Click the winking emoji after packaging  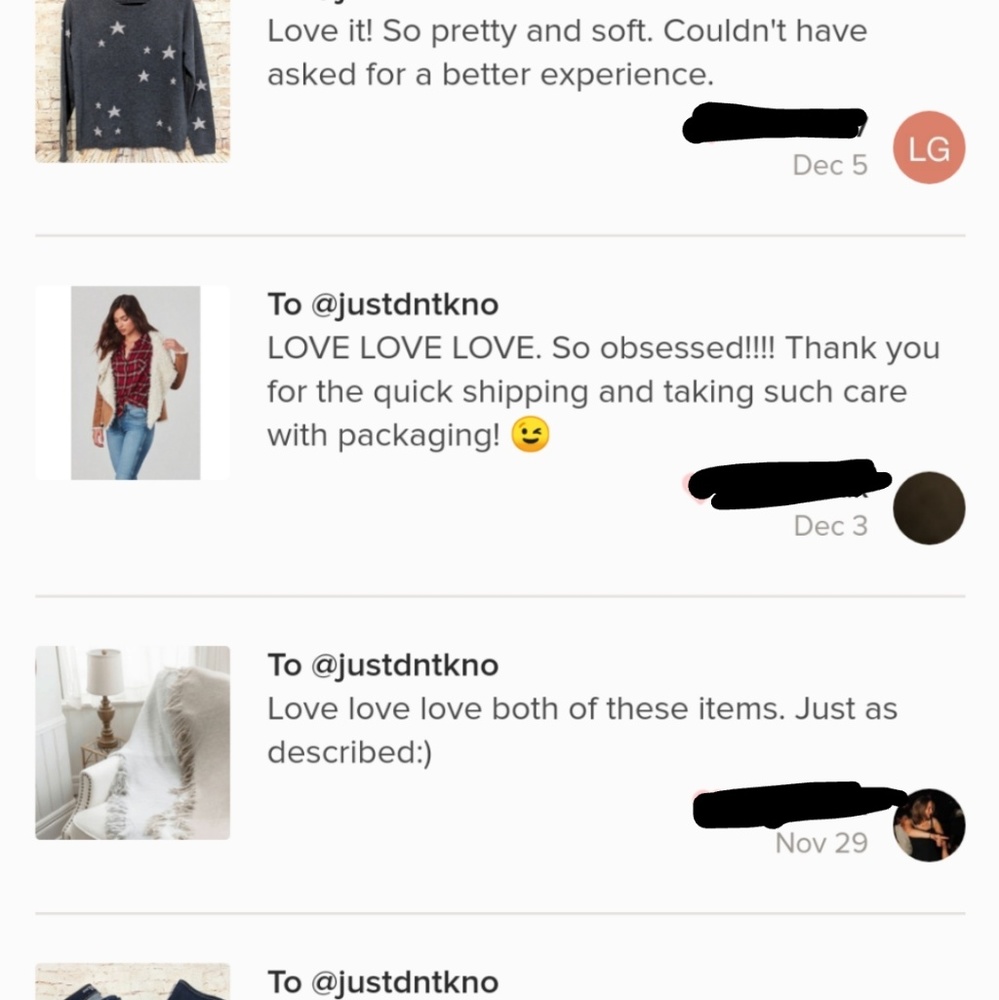pos(530,435)
